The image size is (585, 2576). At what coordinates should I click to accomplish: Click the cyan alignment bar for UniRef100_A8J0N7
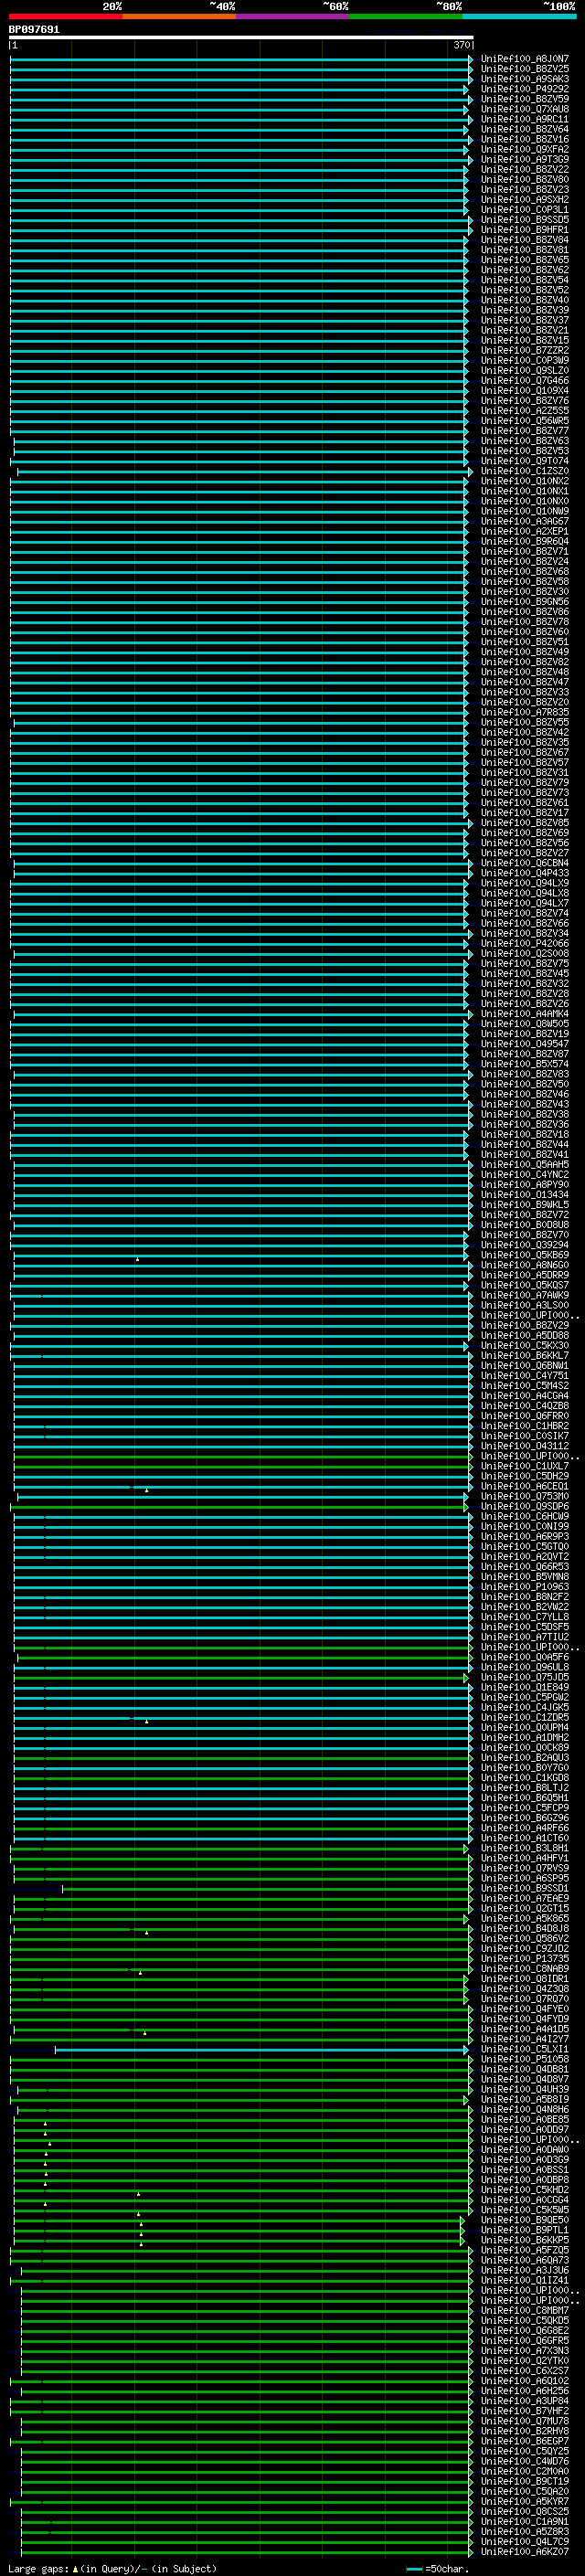241,59
